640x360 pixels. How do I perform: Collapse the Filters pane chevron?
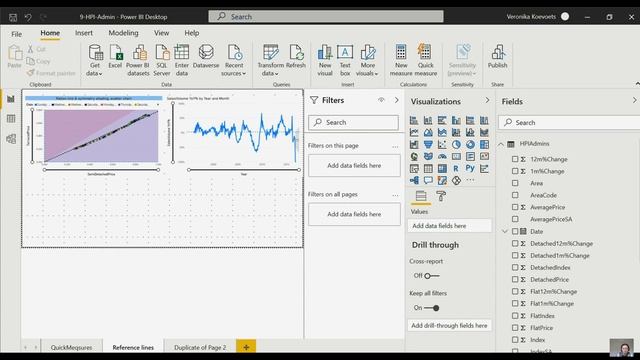coord(396,100)
